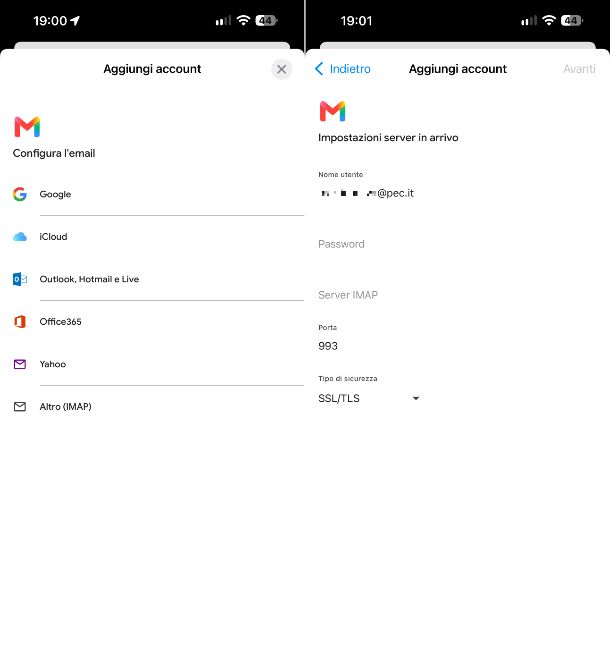Image resolution: width=610 pixels, height=660 pixels.
Task: Tap the iCloud cloud icon
Action: point(20,237)
